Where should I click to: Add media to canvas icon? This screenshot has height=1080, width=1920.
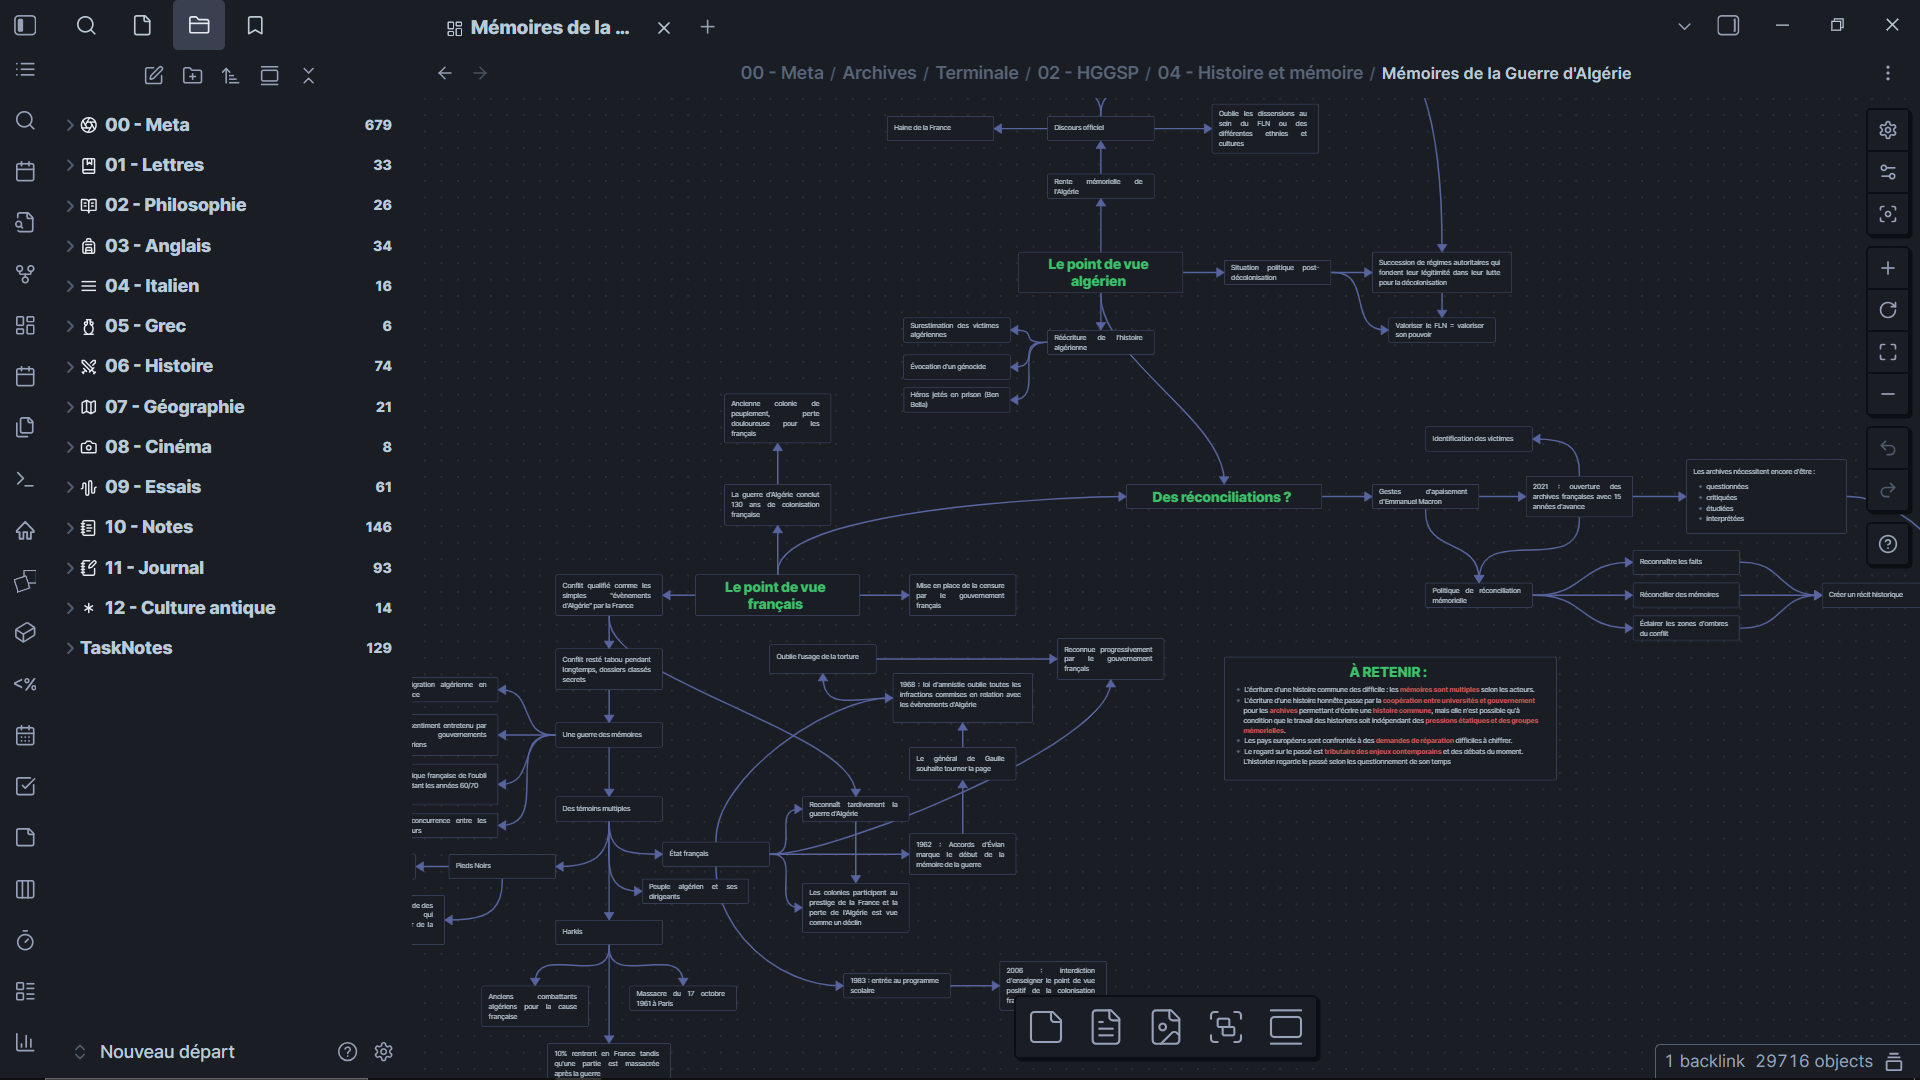[x=1165, y=1027]
